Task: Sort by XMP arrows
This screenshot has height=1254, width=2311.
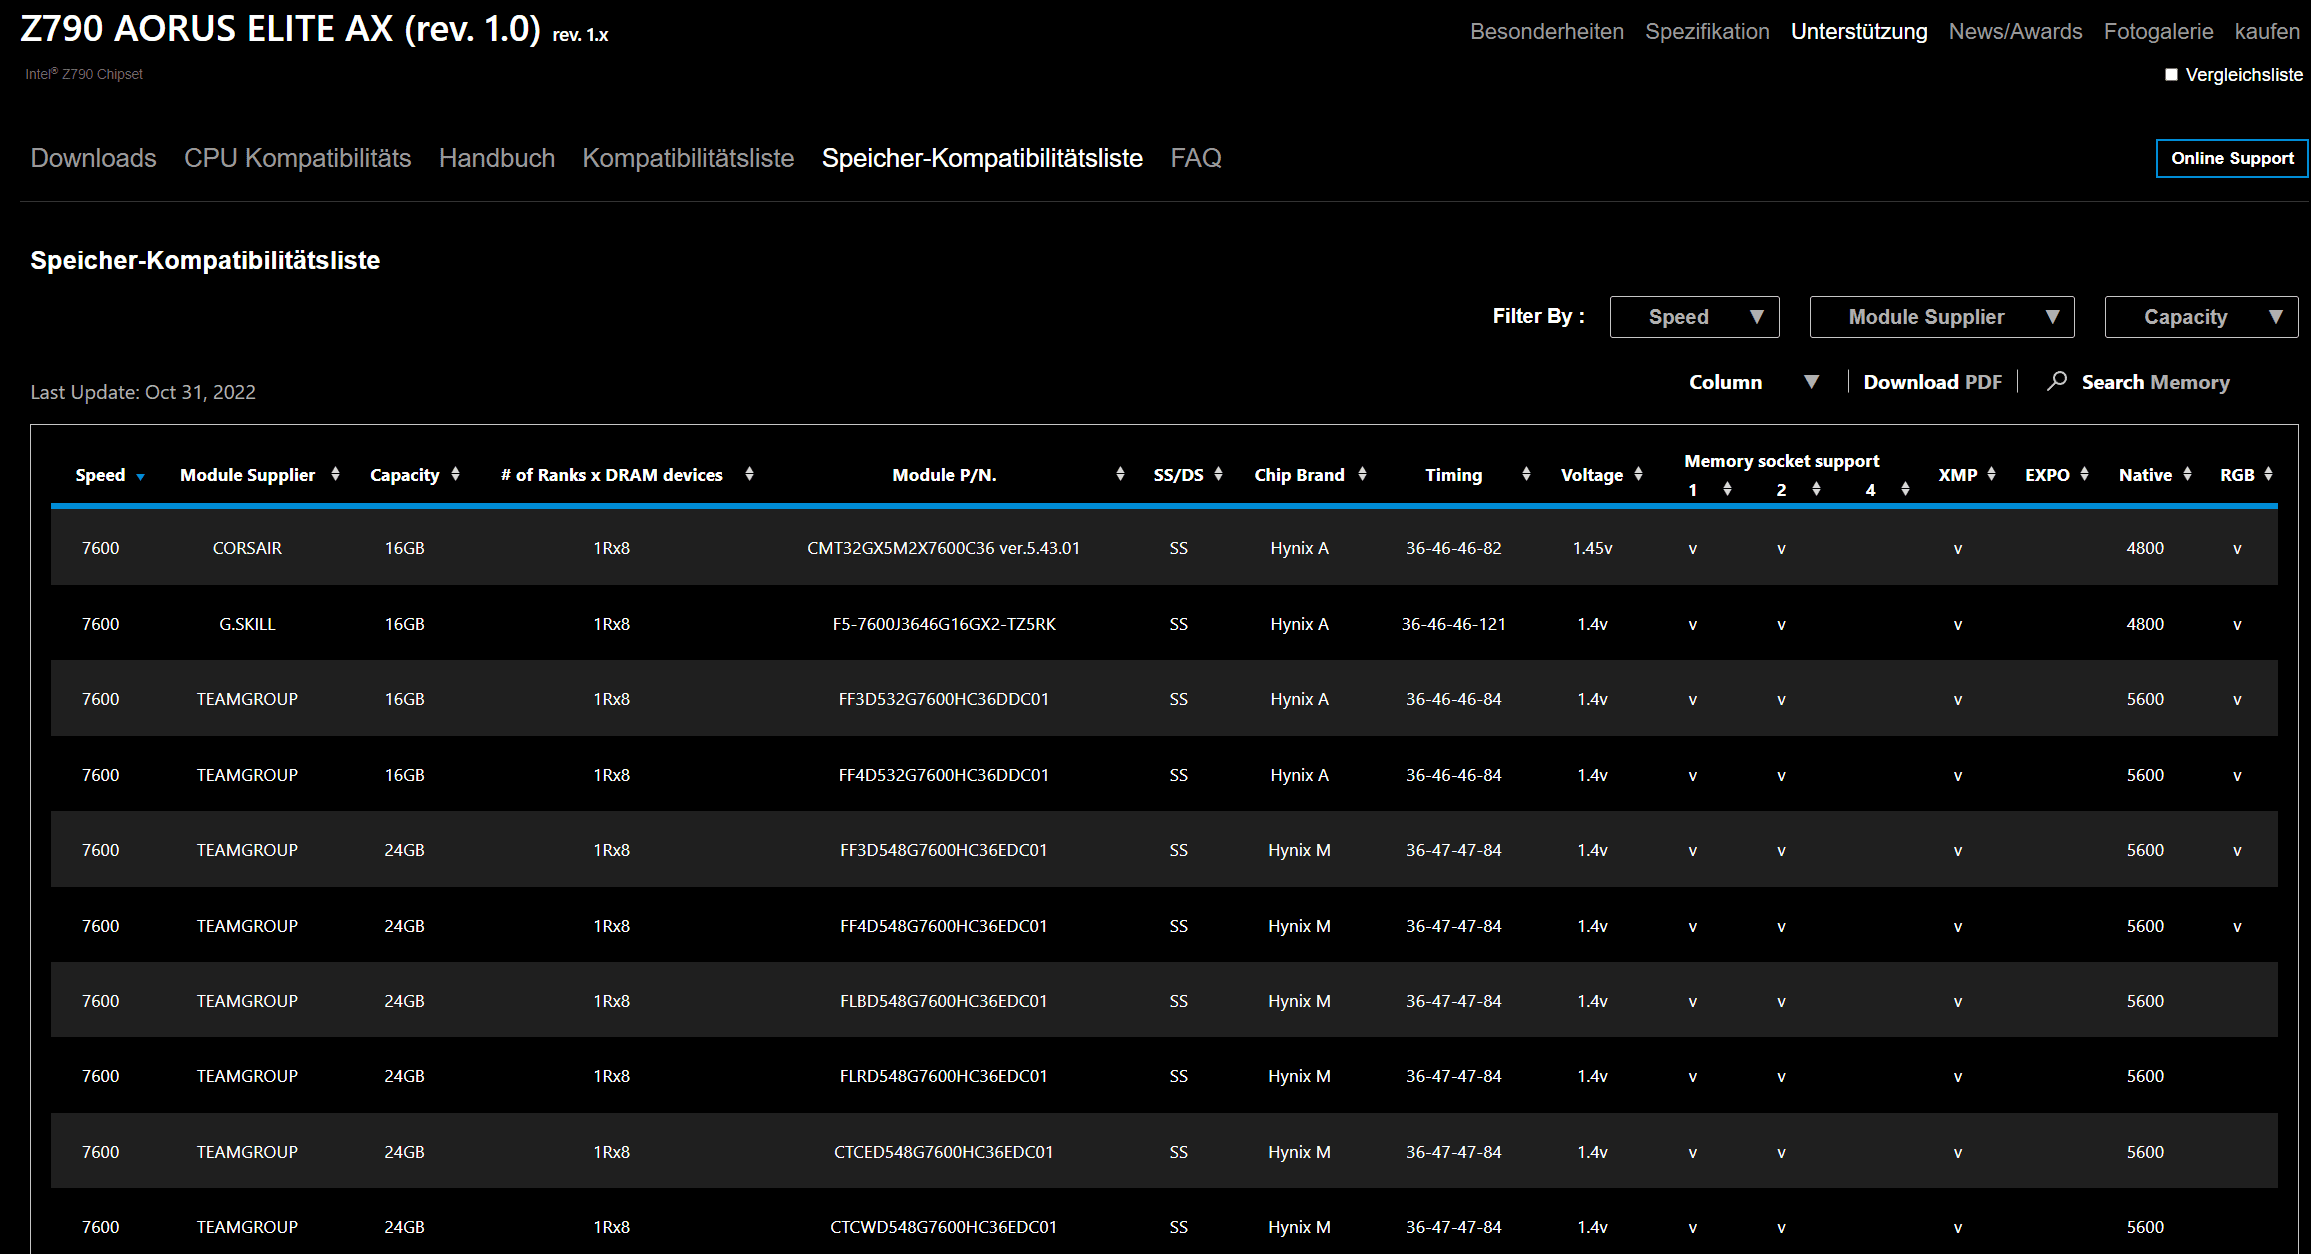Action: [1992, 474]
